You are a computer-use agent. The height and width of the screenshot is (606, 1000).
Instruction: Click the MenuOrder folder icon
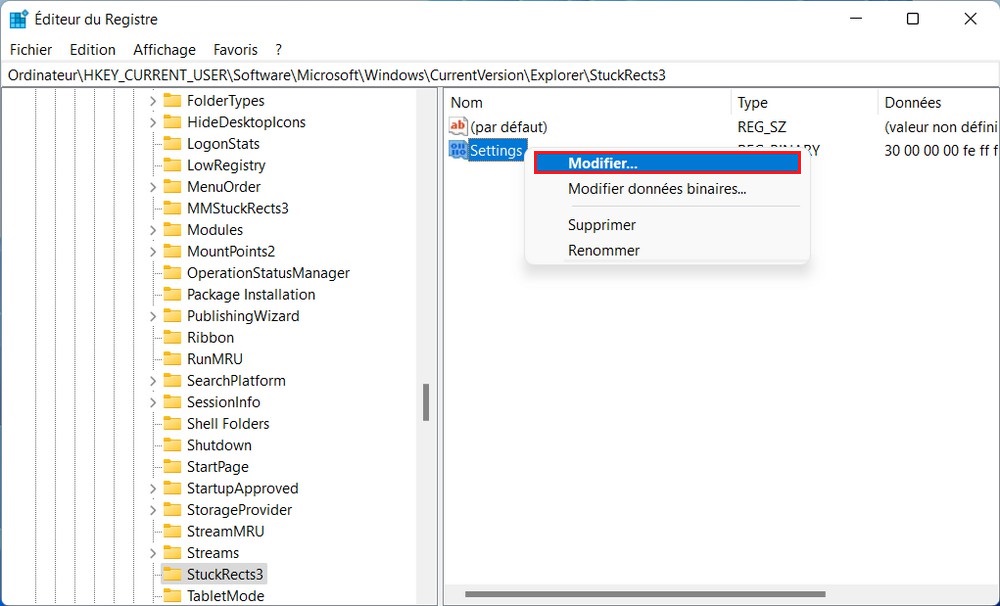(172, 186)
